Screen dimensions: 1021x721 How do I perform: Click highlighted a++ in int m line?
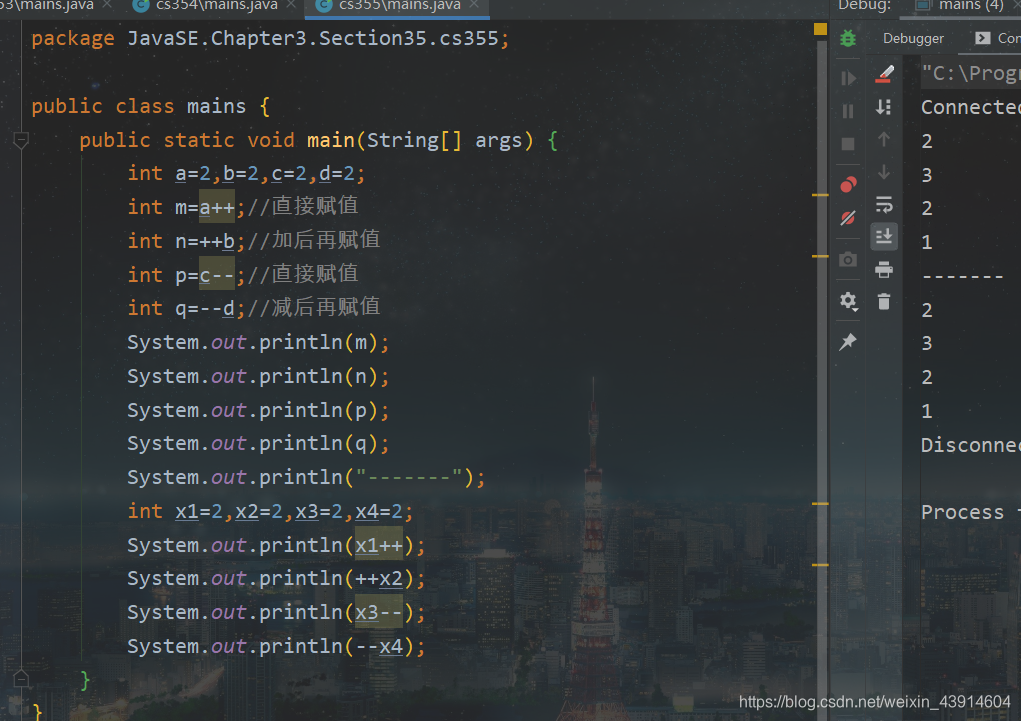coord(217,207)
